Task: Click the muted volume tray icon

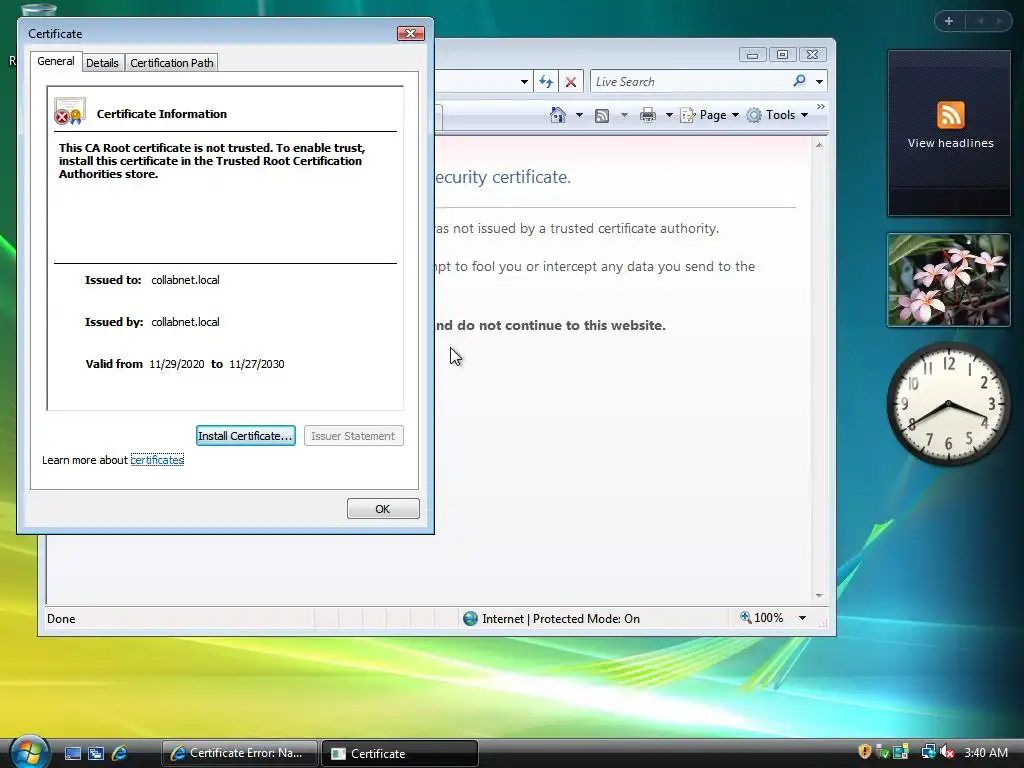Action: pos(948,752)
